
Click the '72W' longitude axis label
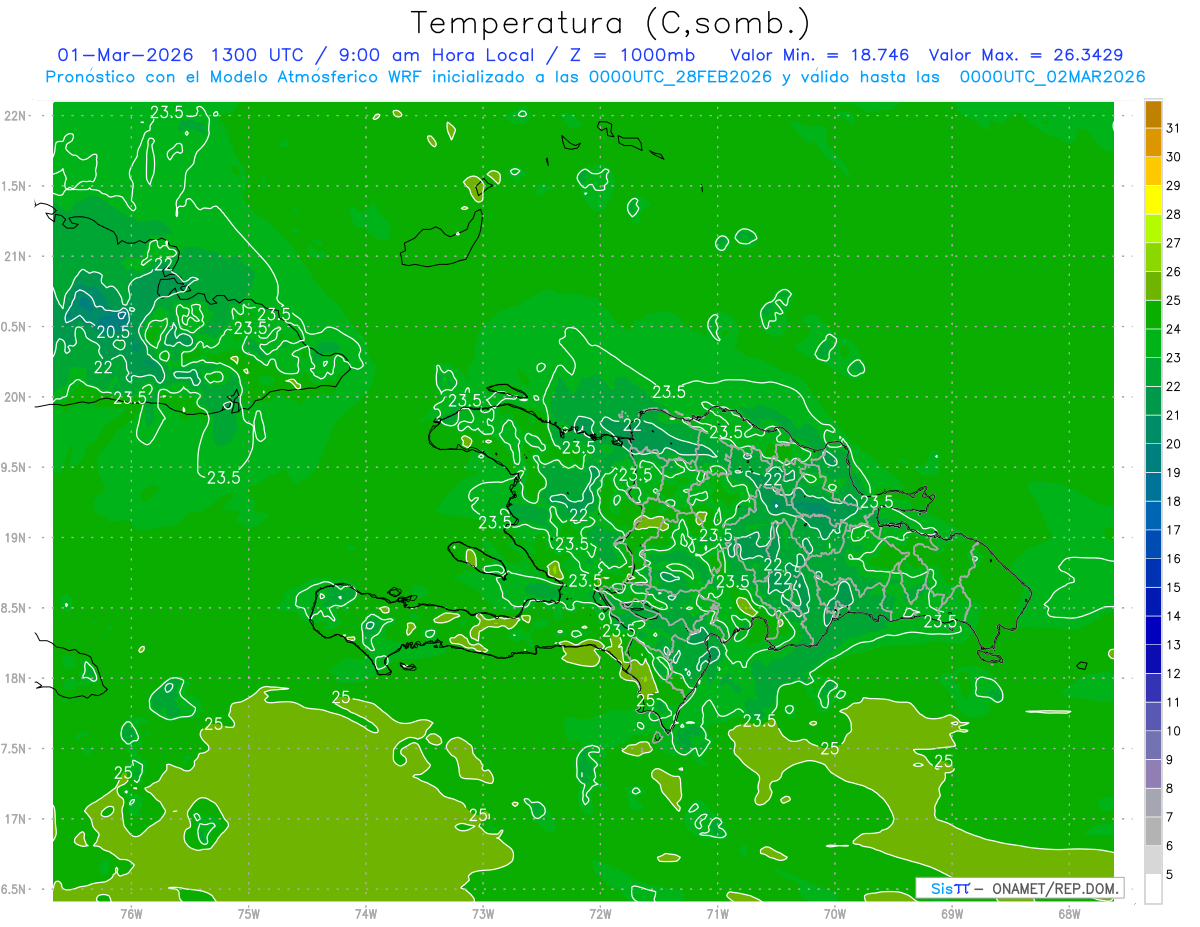pos(600,913)
